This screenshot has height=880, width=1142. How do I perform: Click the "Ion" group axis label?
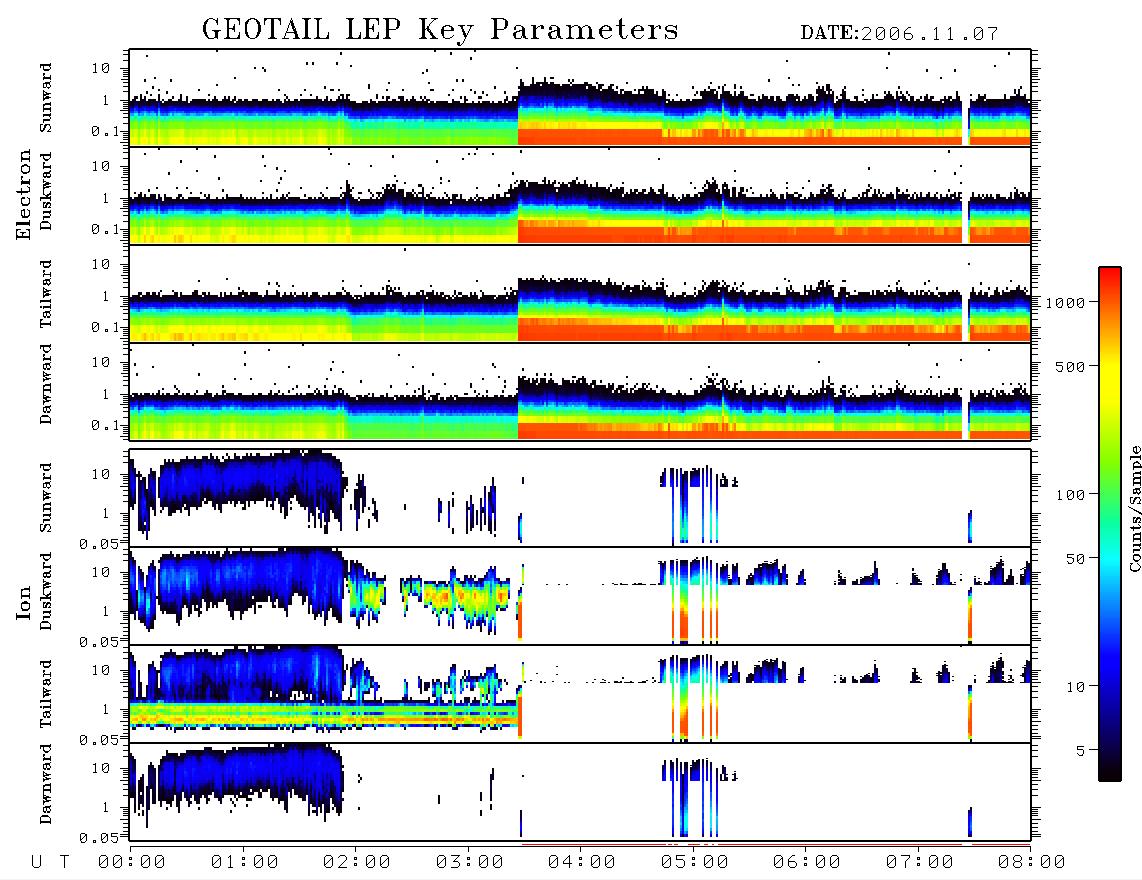coord(23,602)
